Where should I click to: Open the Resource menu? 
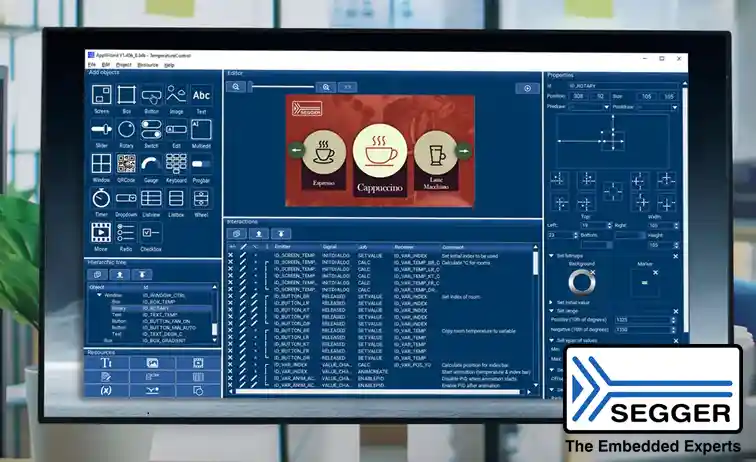[148, 65]
